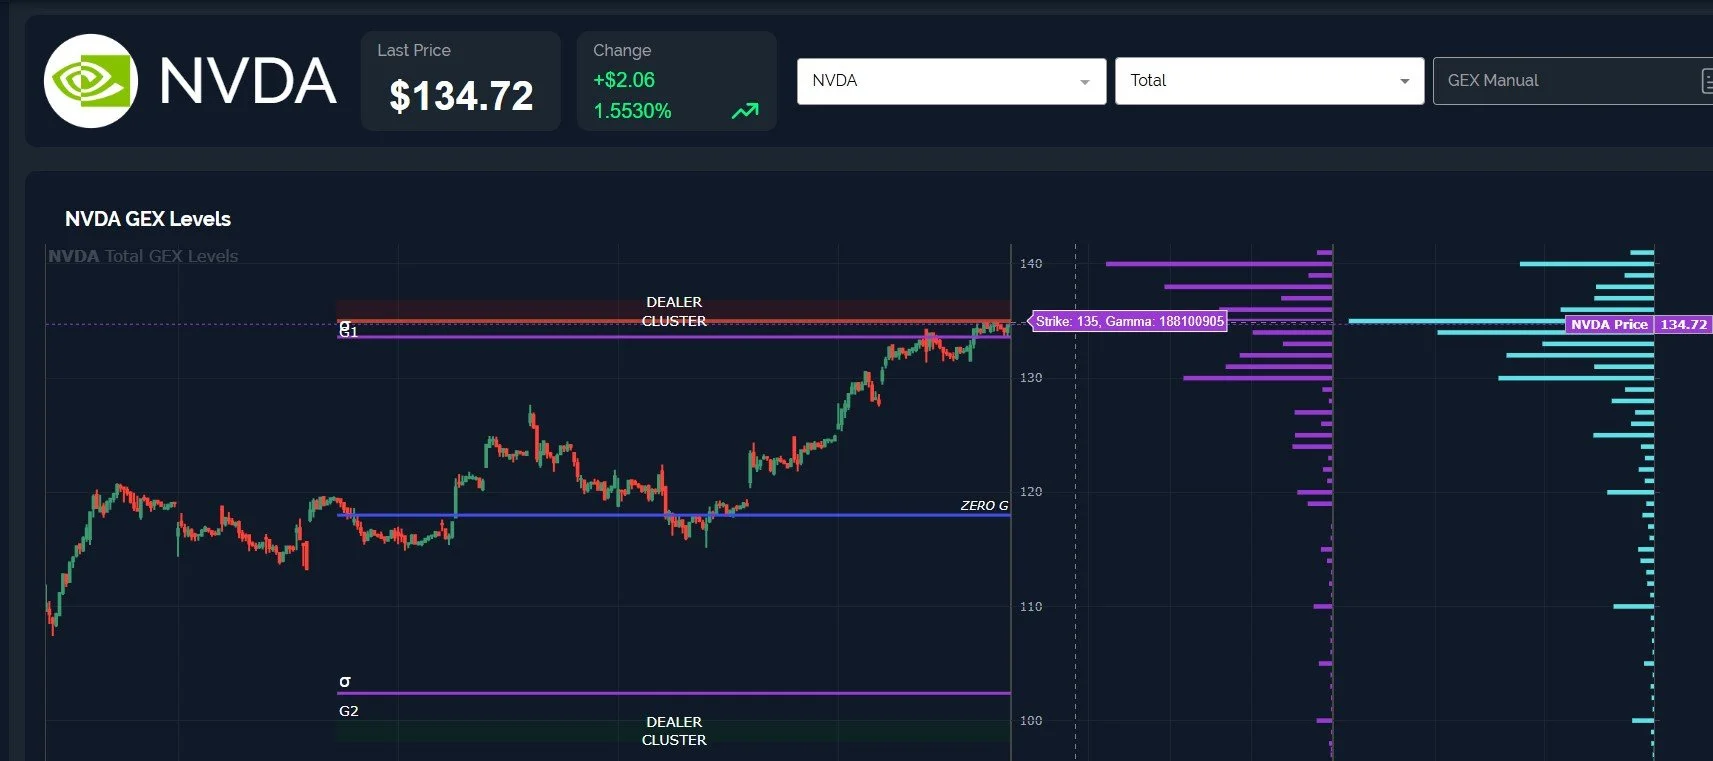Image resolution: width=1713 pixels, height=761 pixels.
Task: Open the Total combo box
Action: (1269, 81)
